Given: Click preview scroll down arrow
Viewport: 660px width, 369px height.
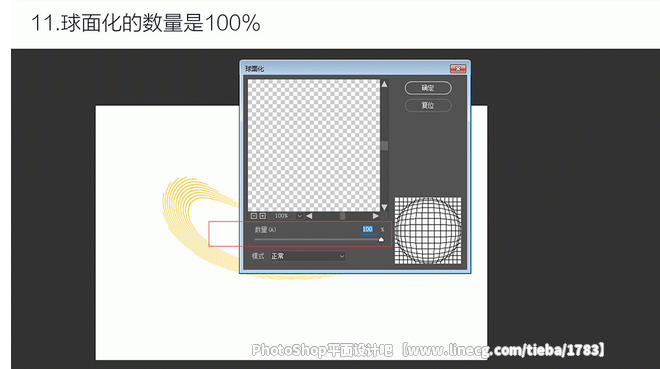Looking at the screenshot, I should 384,207.
